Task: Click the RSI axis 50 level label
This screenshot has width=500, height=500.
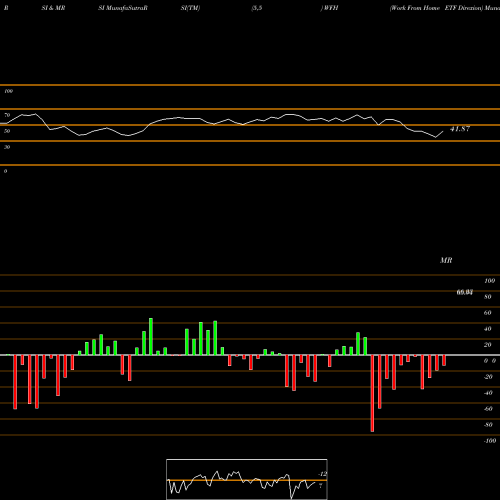Action: [x=7, y=131]
